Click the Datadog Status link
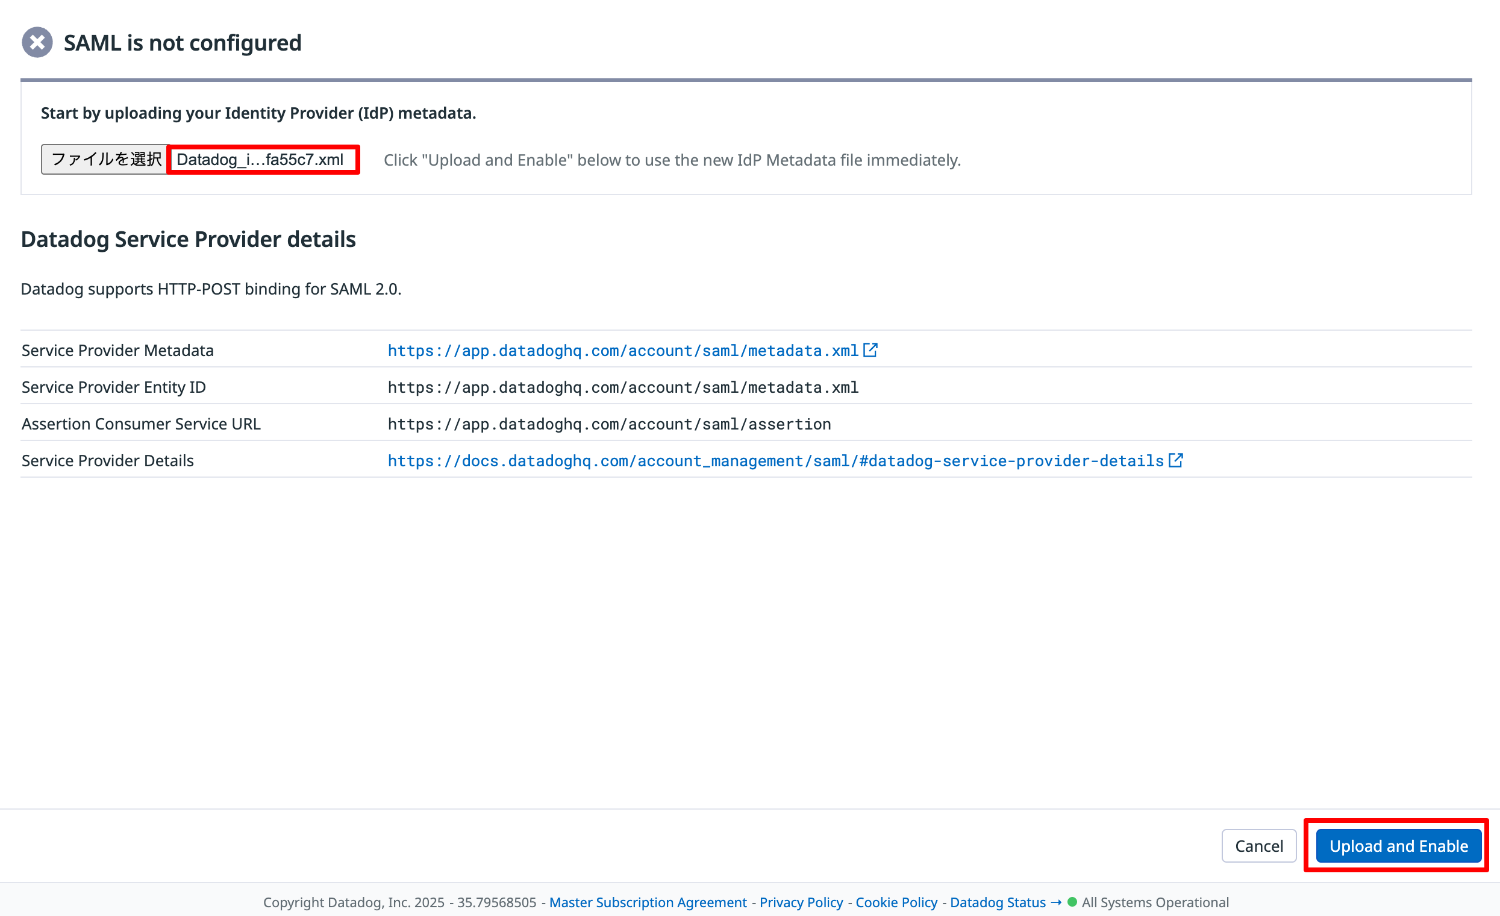This screenshot has height=916, width=1500. pos(997,902)
